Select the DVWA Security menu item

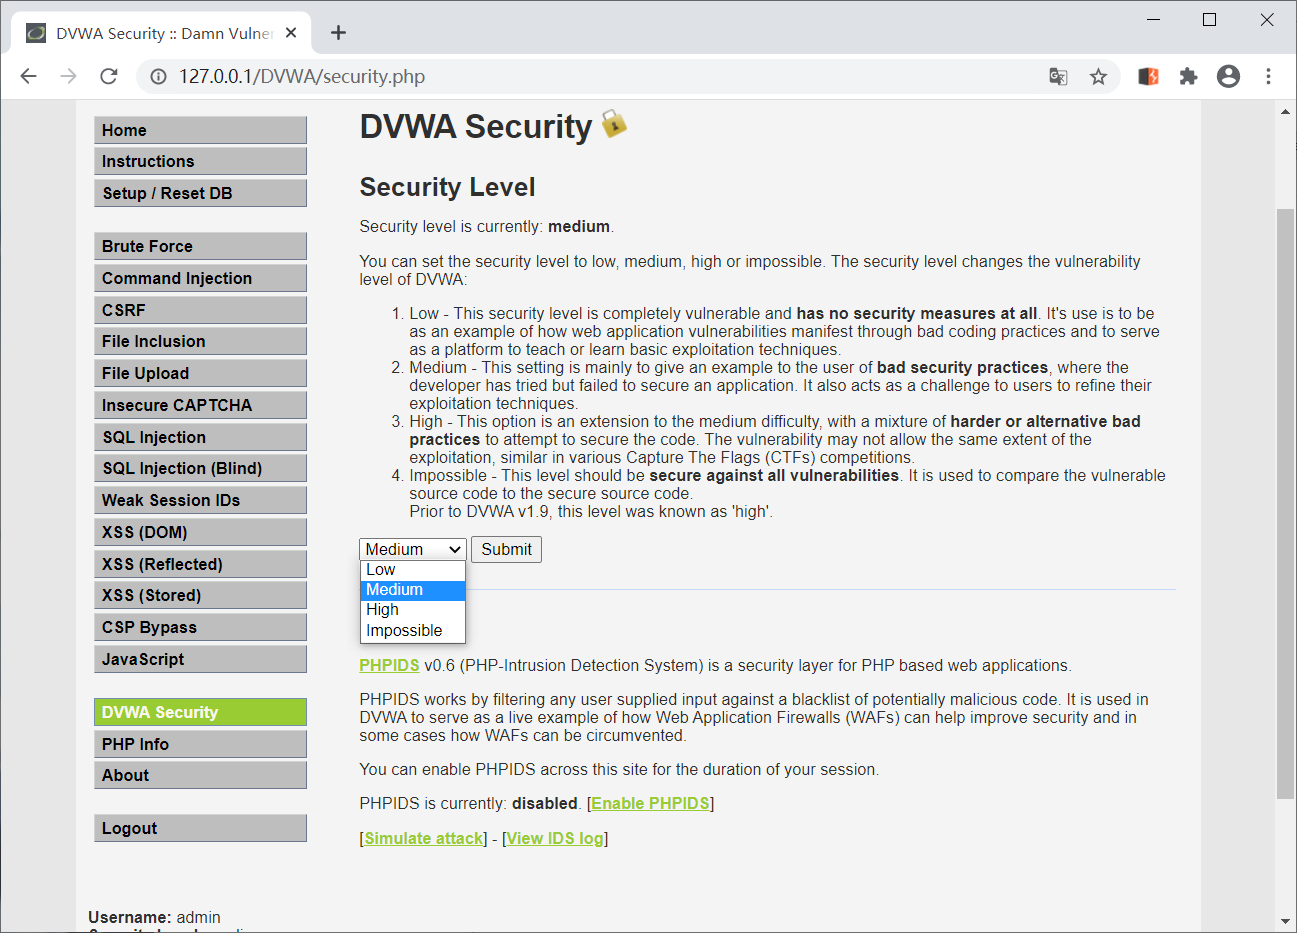[x=200, y=712]
